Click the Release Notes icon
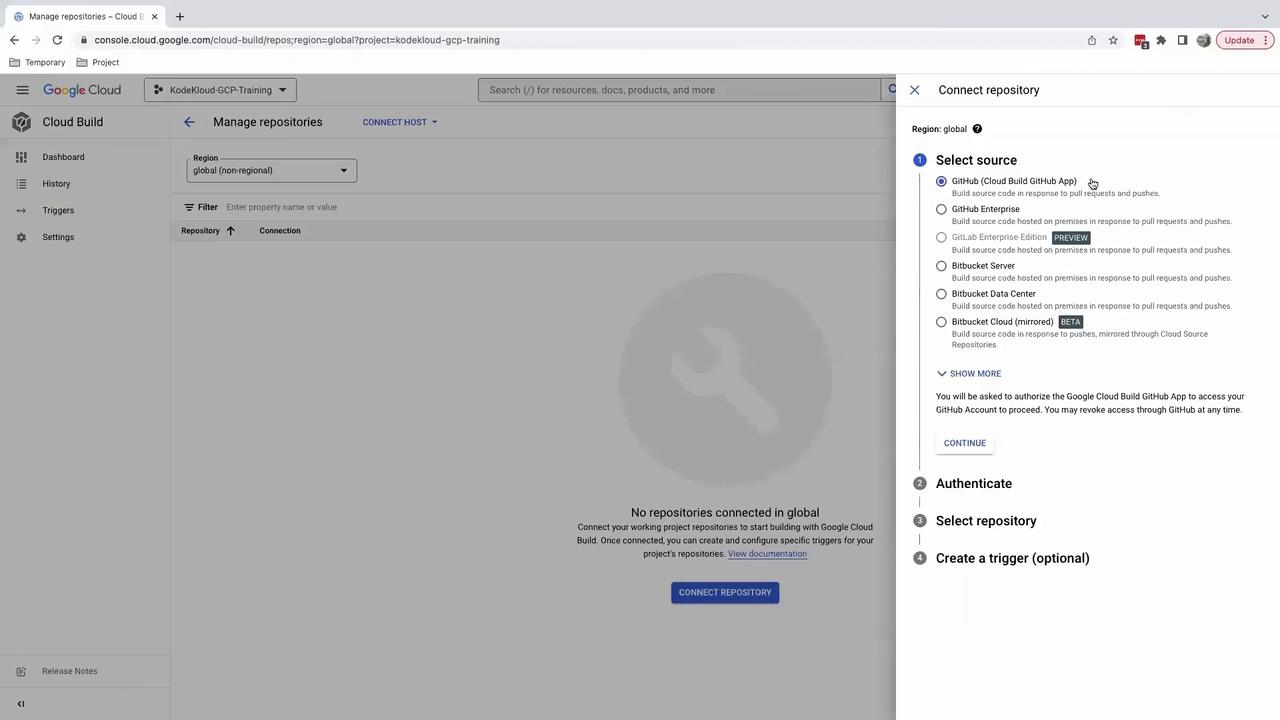1280x720 pixels. click(x=21, y=672)
